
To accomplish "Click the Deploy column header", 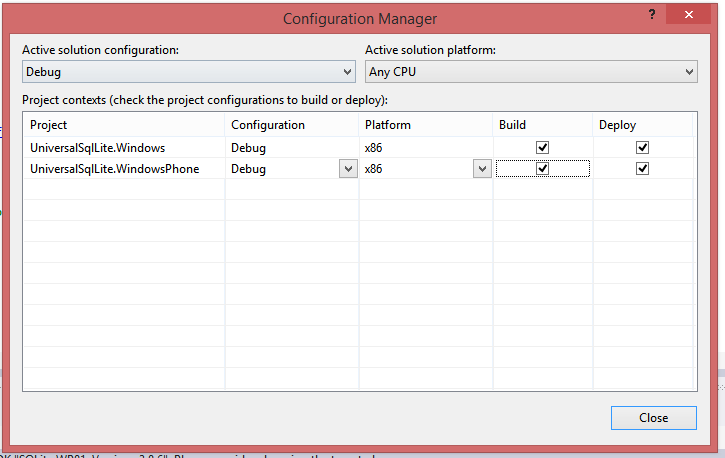I will click(x=643, y=125).
